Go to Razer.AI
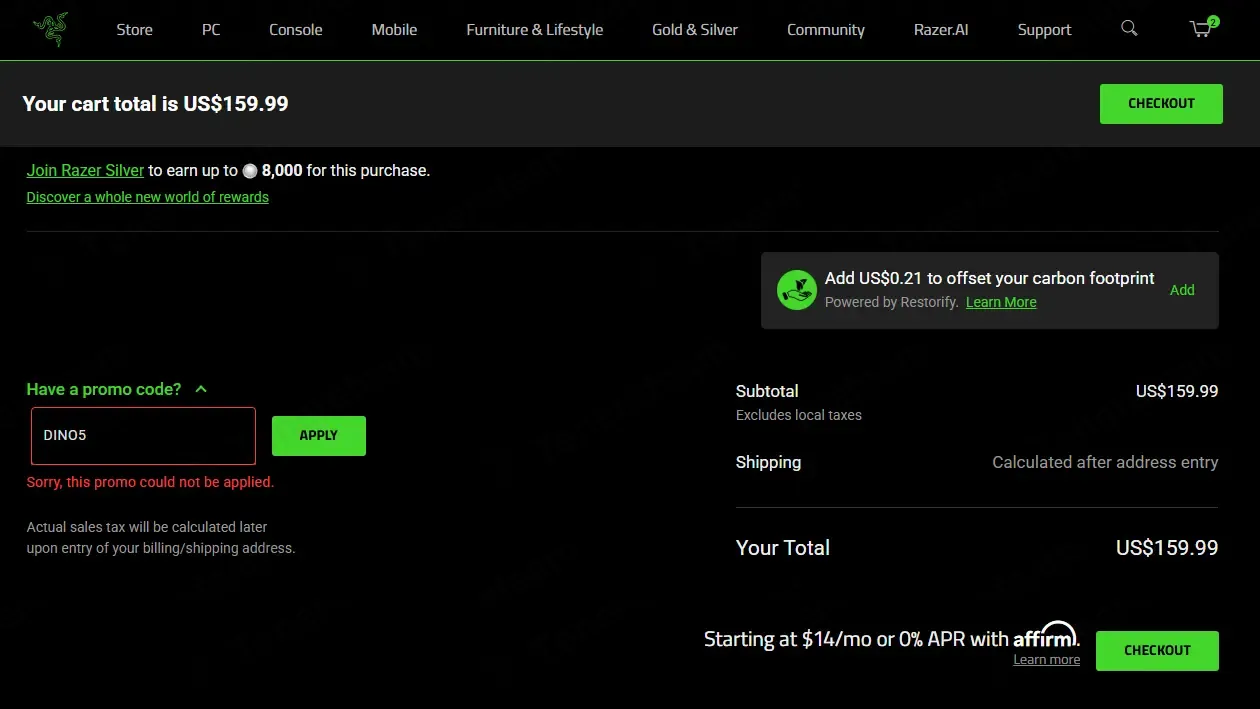The image size is (1260, 709). (x=941, y=29)
